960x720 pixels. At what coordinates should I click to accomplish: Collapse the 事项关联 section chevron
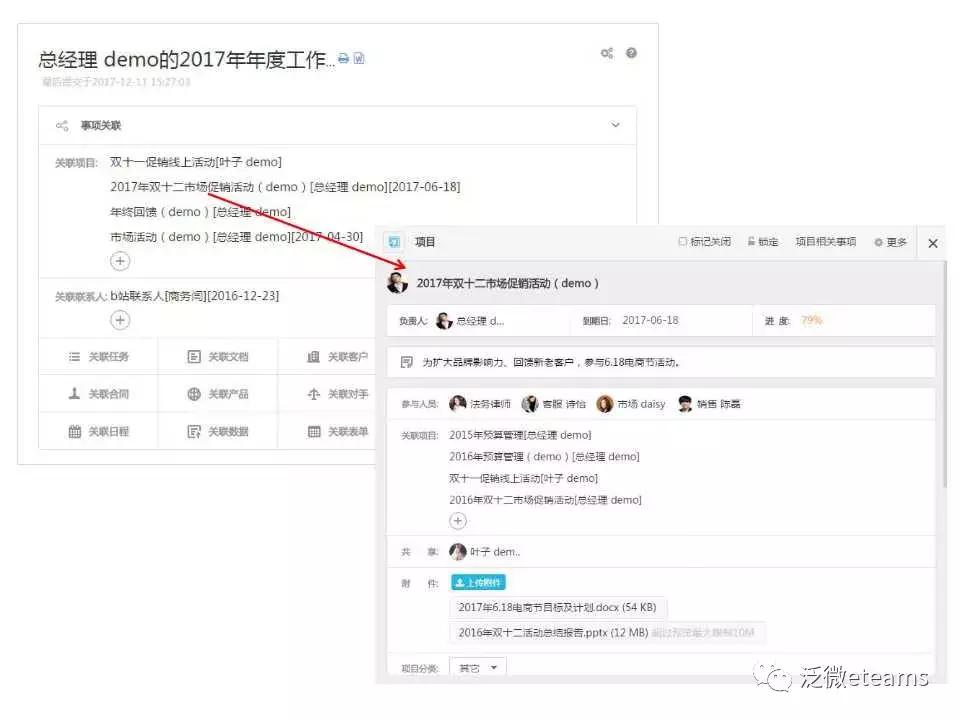617,124
